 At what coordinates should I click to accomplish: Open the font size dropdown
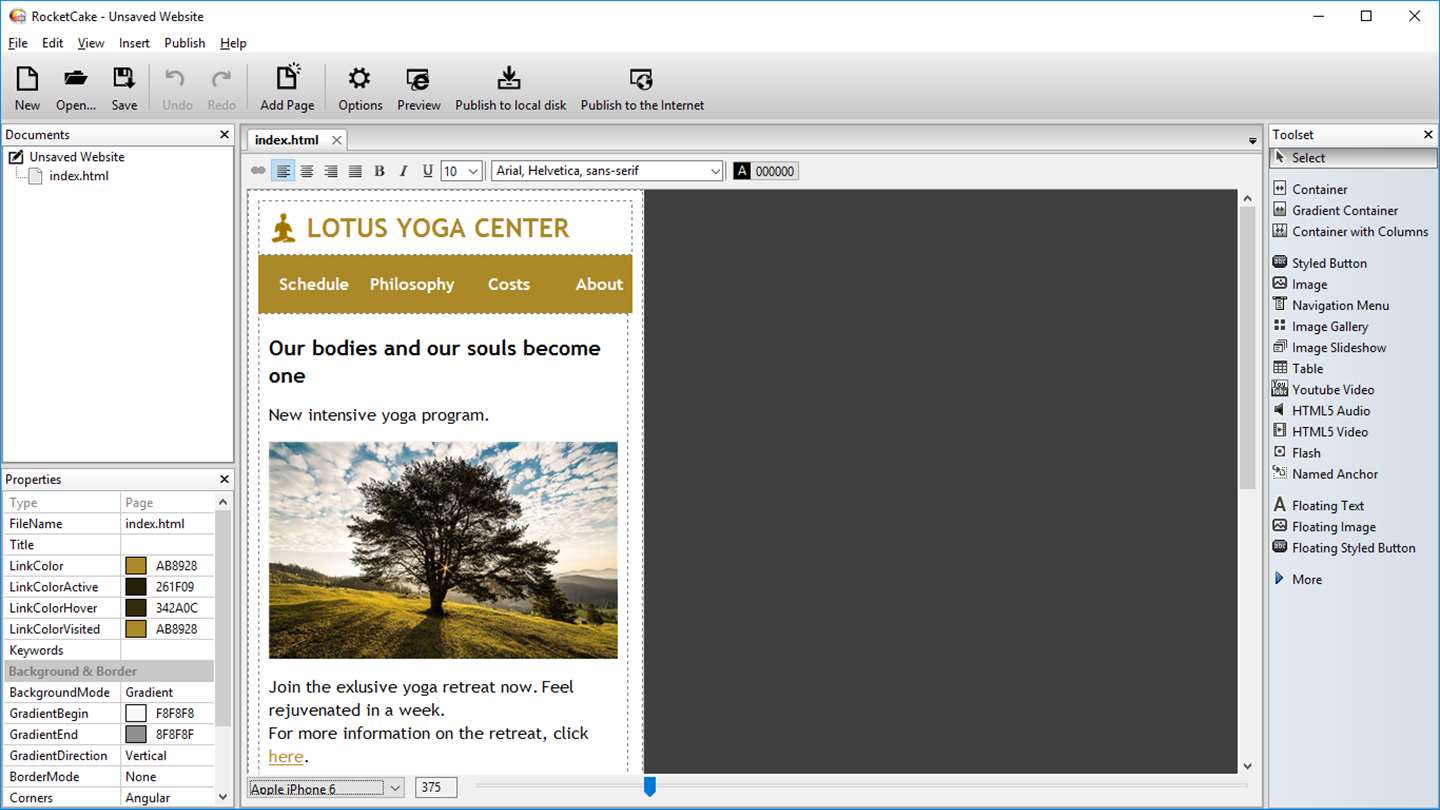pyautogui.click(x=473, y=171)
